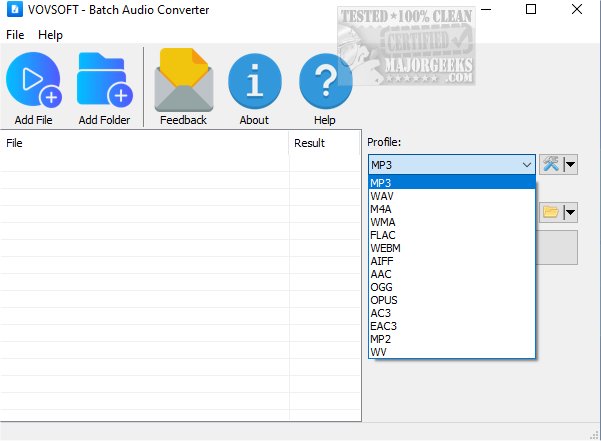Pick MP2 from the profile list
Screen dimensions: 601x441
(x=452, y=339)
